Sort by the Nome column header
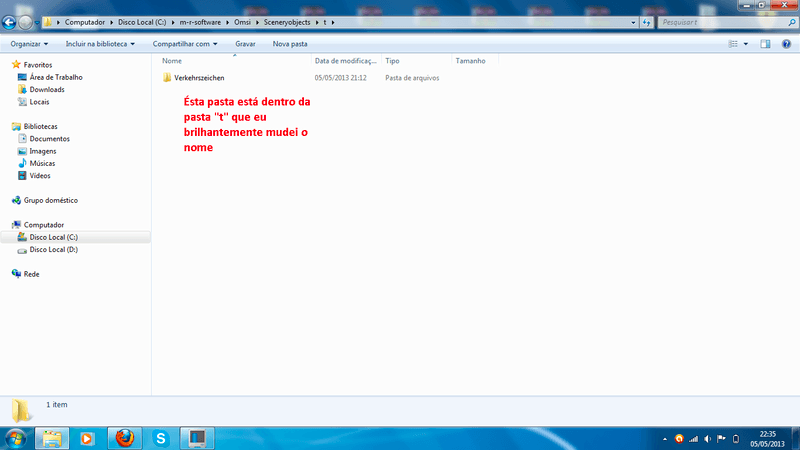Image resolution: width=800 pixels, height=450 pixels. (x=172, y=61)
